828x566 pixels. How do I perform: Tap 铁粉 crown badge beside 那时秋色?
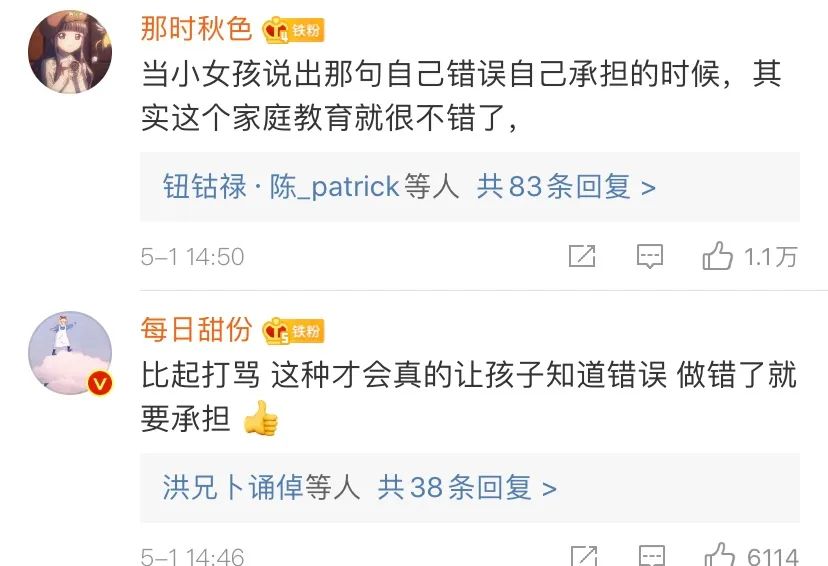point(293,30)
